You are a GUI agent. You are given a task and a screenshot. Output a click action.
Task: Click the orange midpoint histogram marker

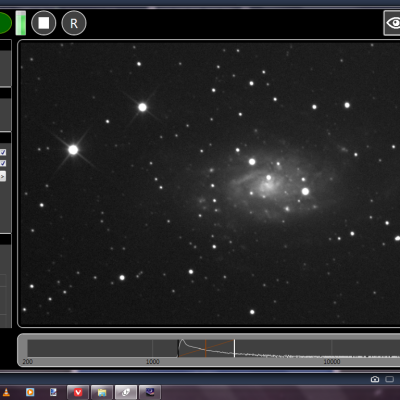(206, 348)
